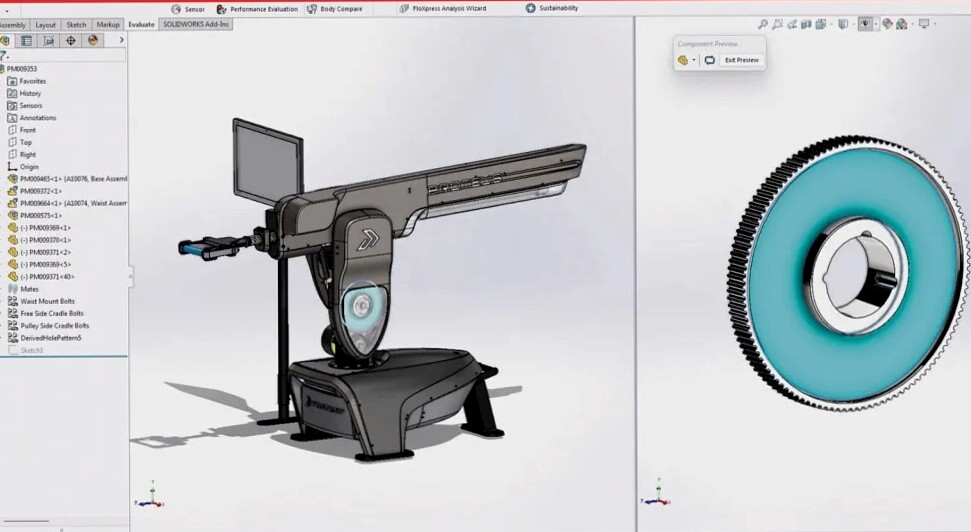Image resolution: width=971 pixels, height=532 pixels.
Task: Select the Waist Mount Bolts pattern
Action: coord(41,301)
